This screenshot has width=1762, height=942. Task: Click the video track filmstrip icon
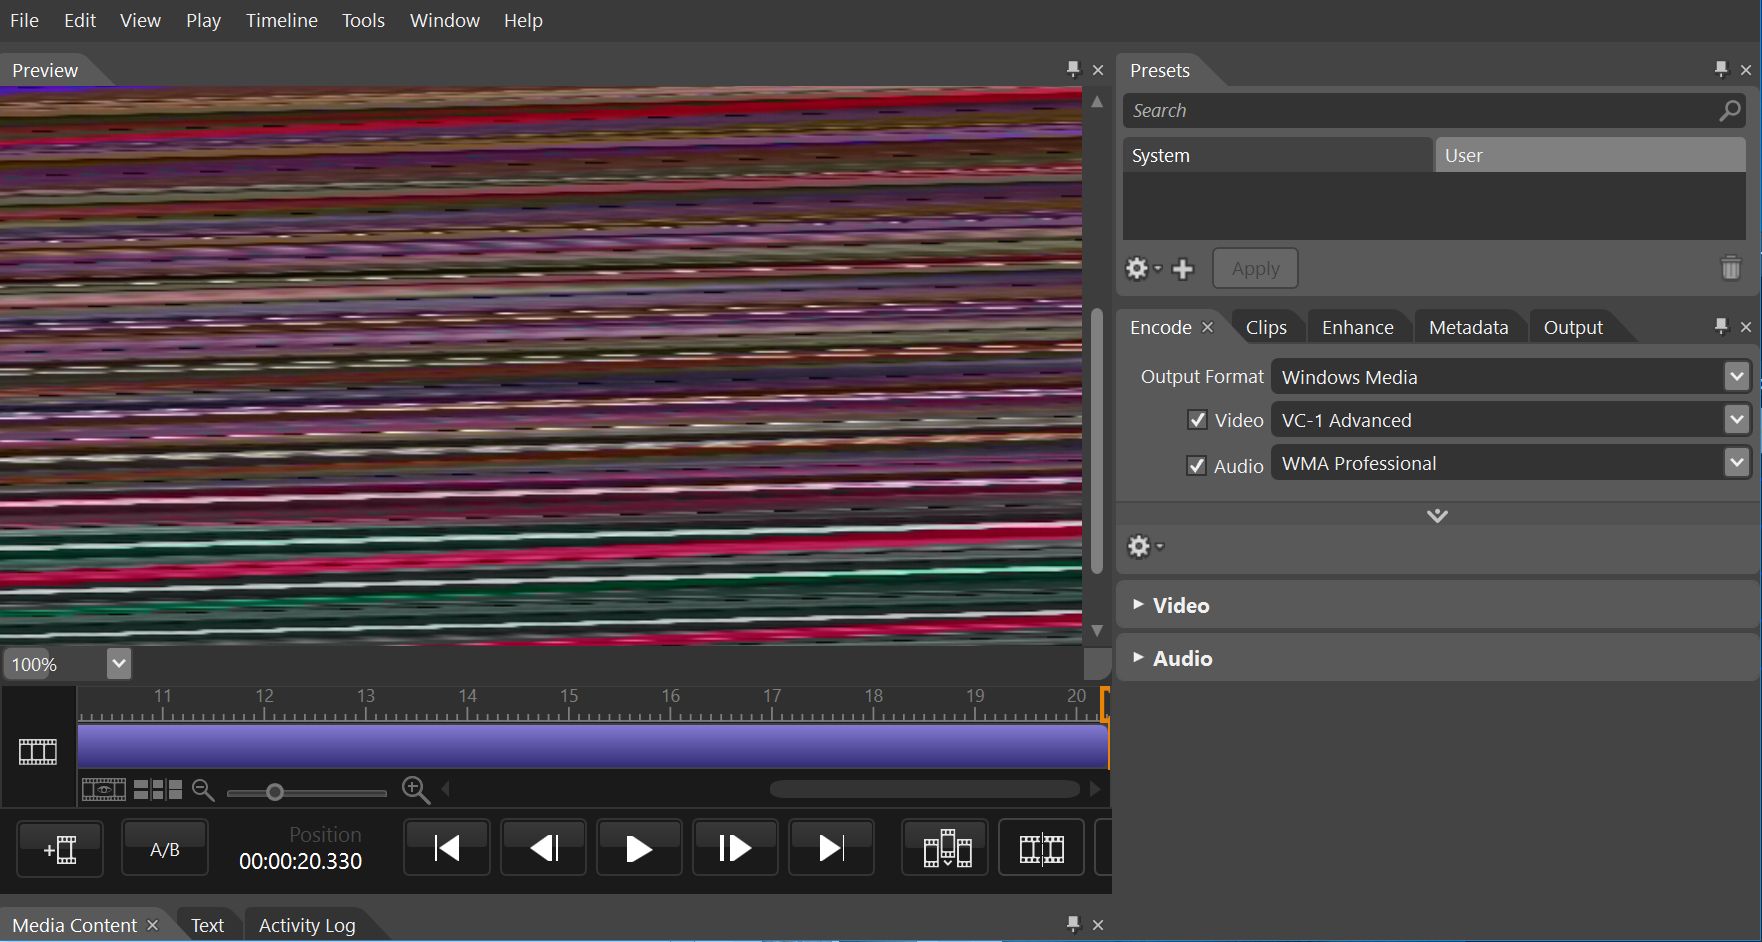38,751
